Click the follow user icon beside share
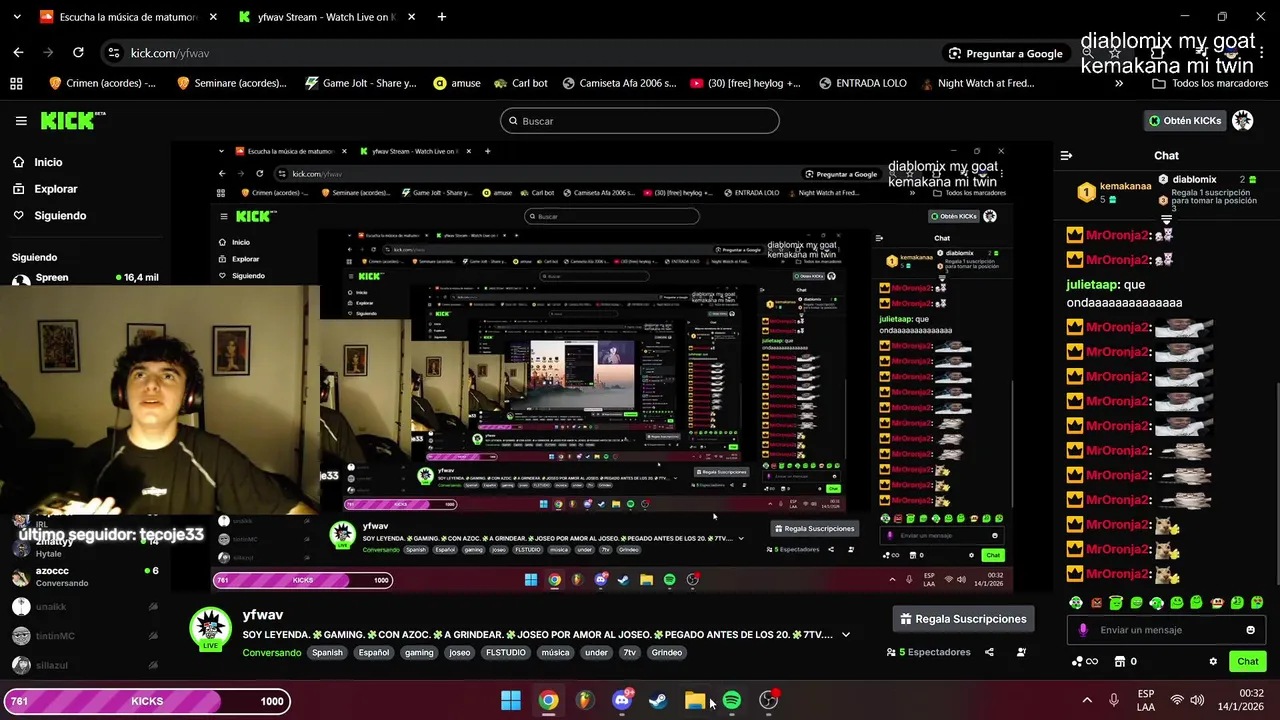This screenshot has width=1280, height=720. click(1021, 652)
